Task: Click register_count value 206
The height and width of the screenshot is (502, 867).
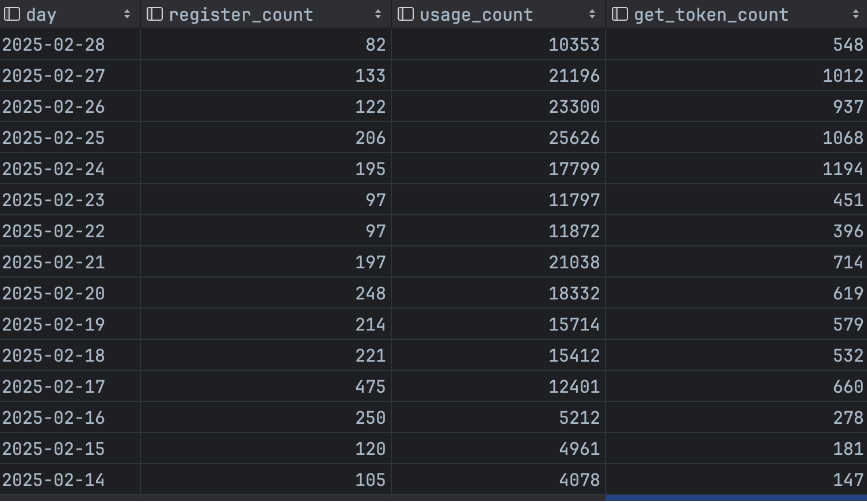Action: pos(370,138)
